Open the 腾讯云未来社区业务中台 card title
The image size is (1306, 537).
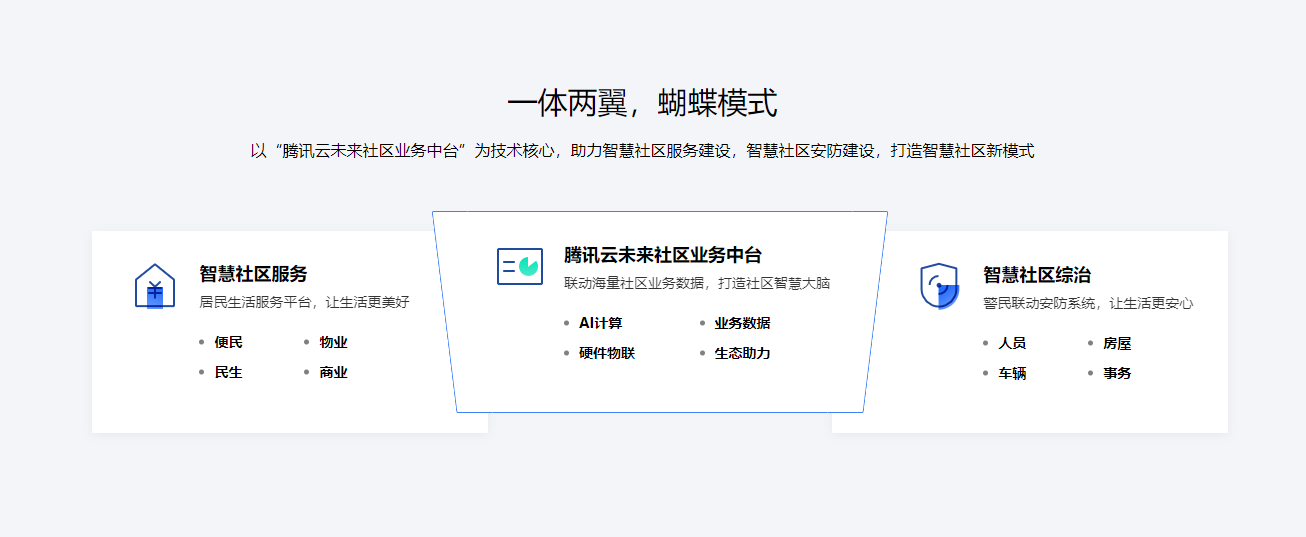(x=663, y=255)
